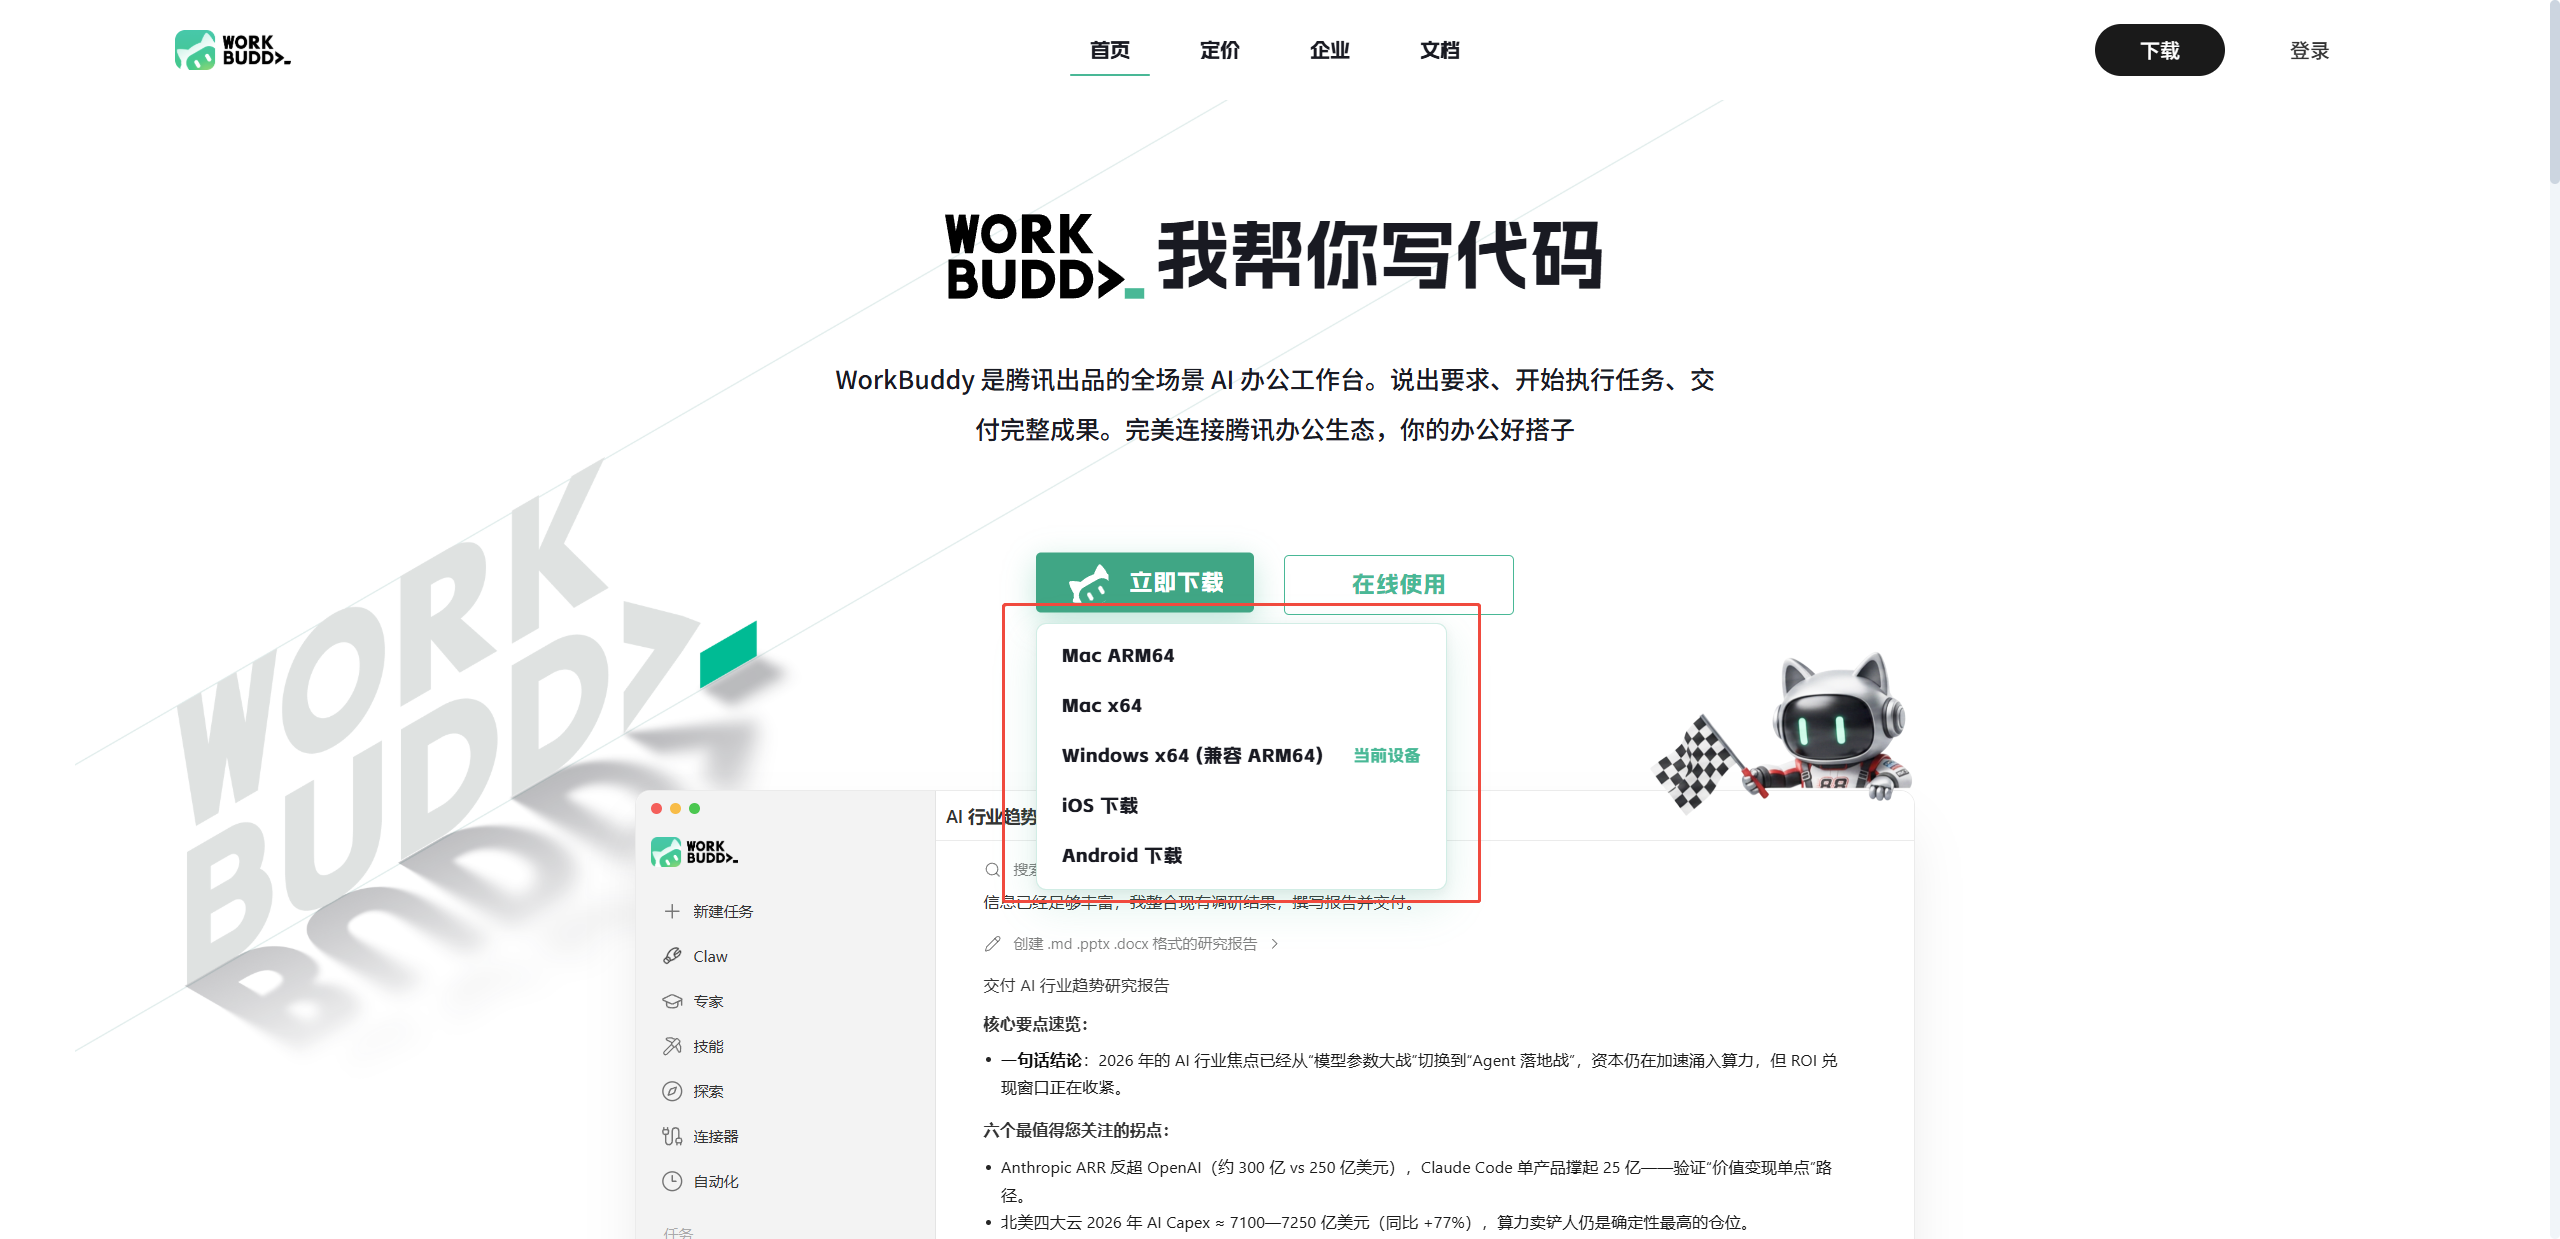Click the red window dot in preview
Viewport: 2560px width, 1239px height.
click(x=656, y=808)
